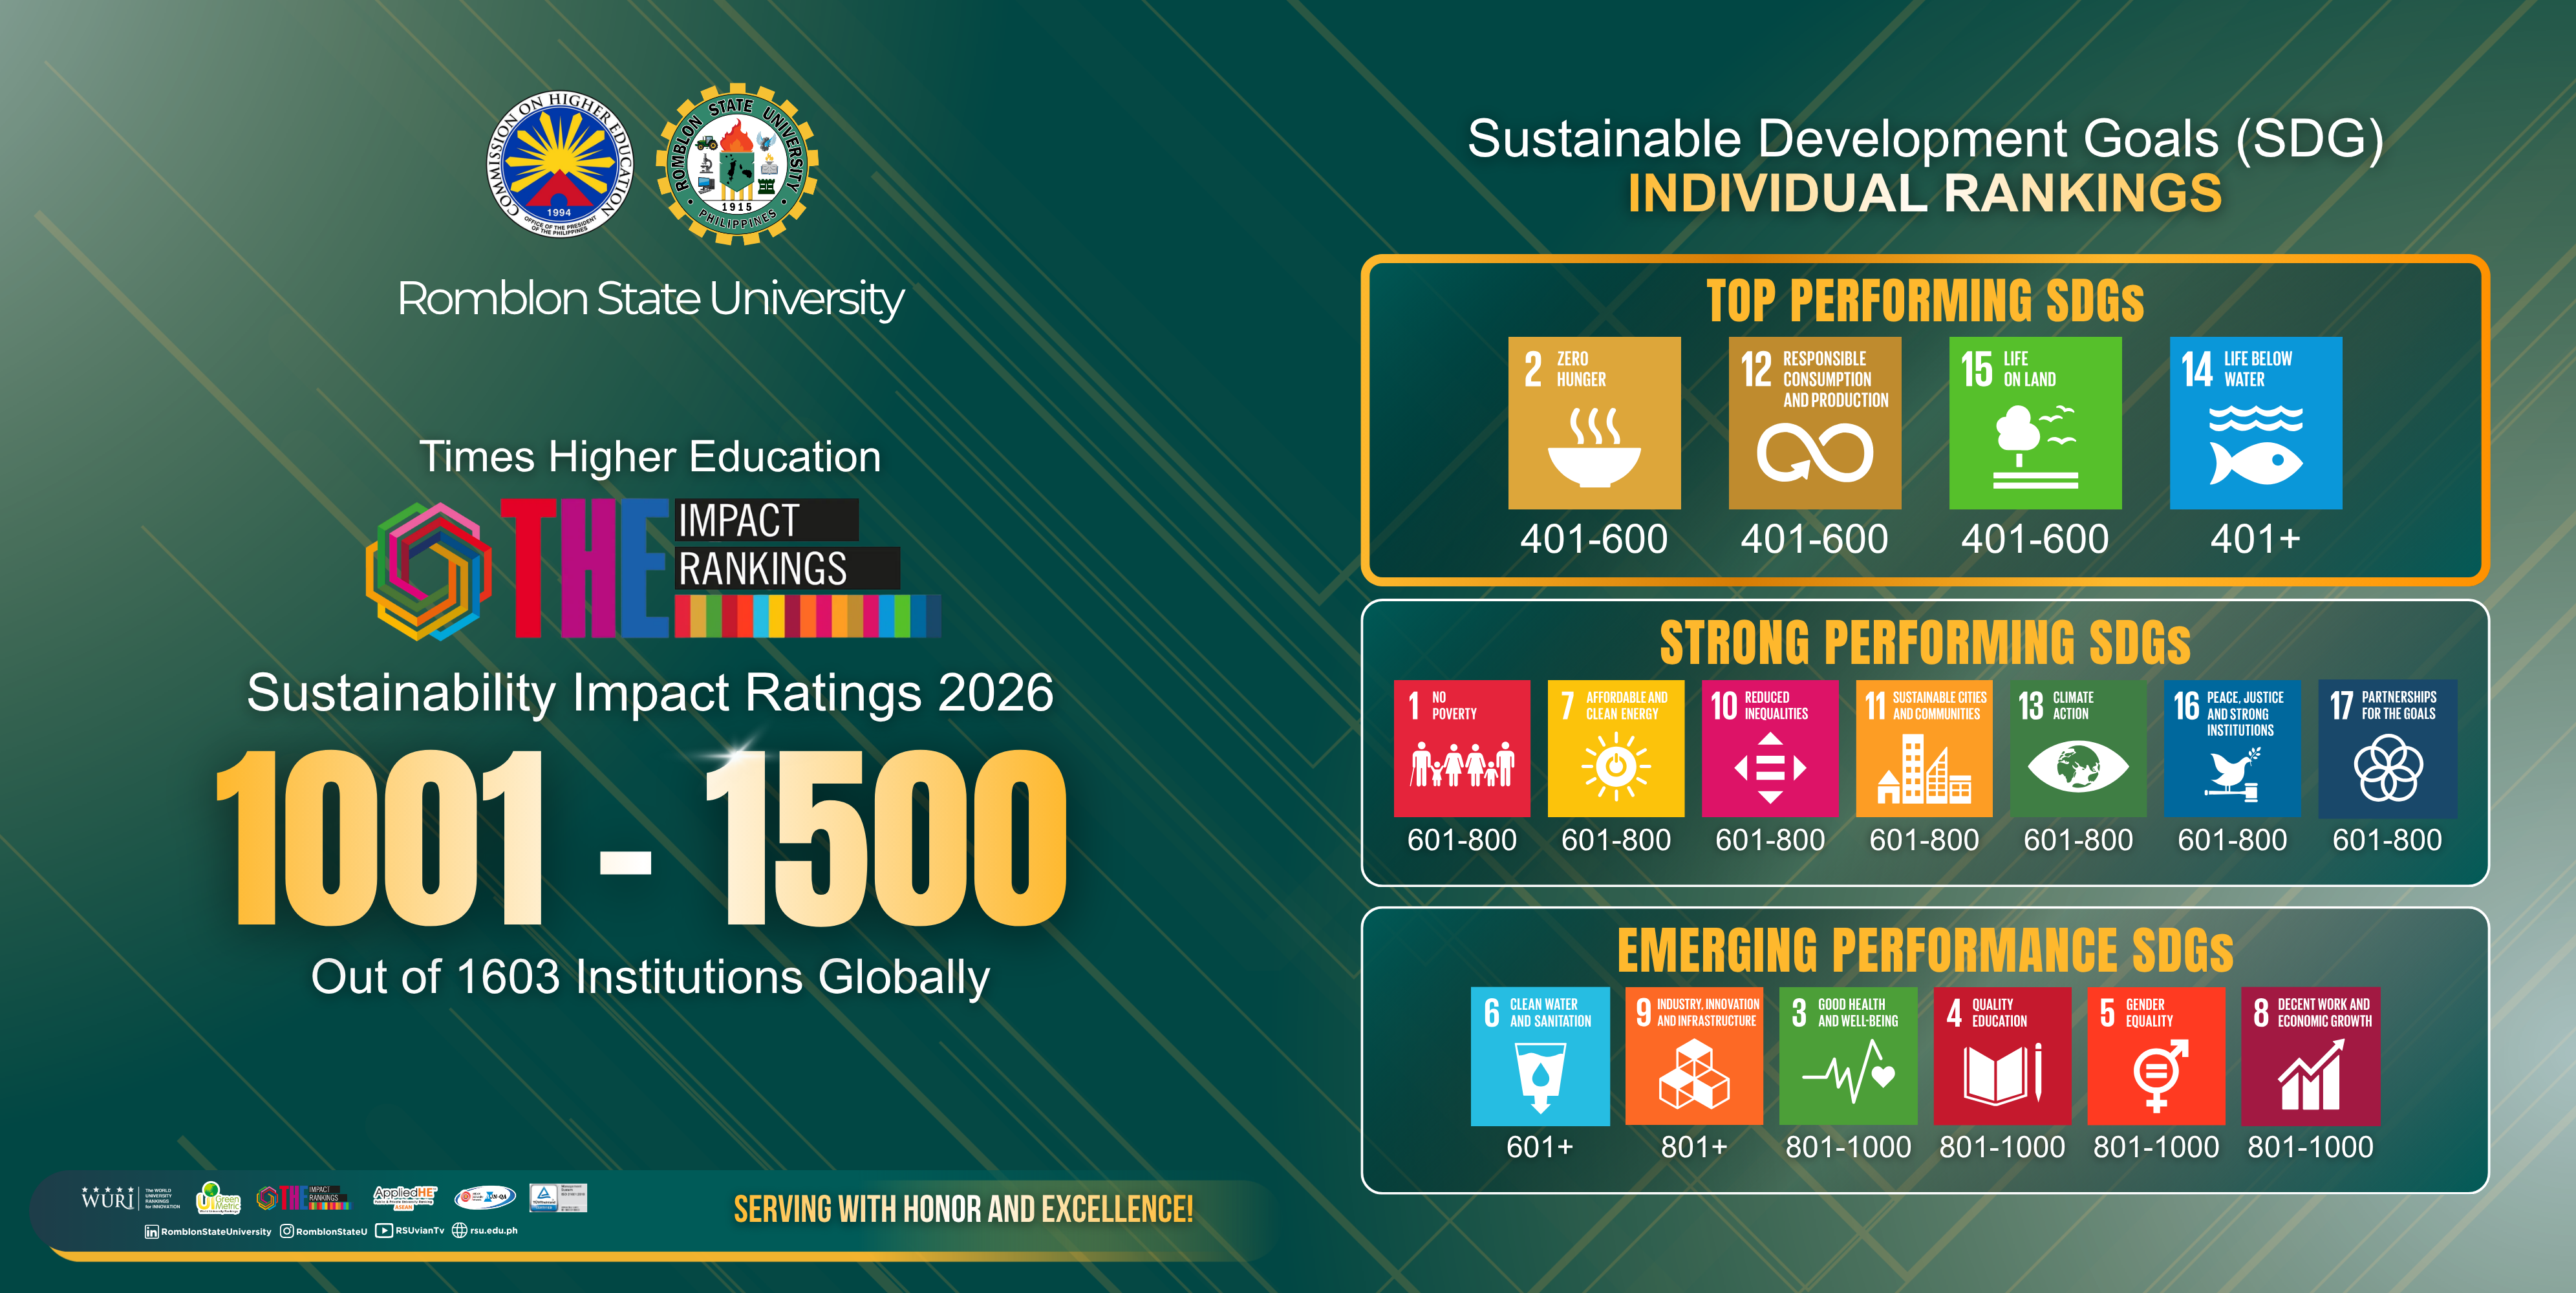Open the Instagram RomblonStateU link
The width and height of the screenshot is (2576, 1293).
[x=324, y=1231]
